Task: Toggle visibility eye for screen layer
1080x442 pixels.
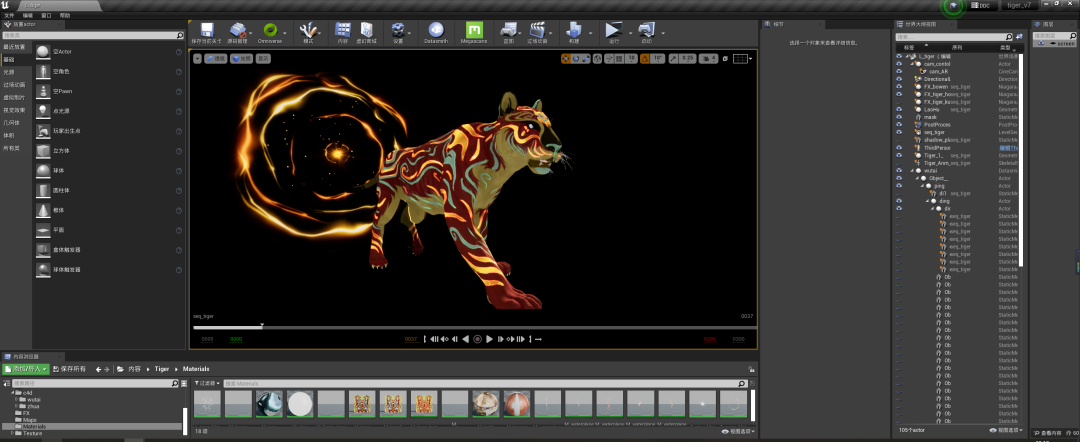Action: point(1041,43)
